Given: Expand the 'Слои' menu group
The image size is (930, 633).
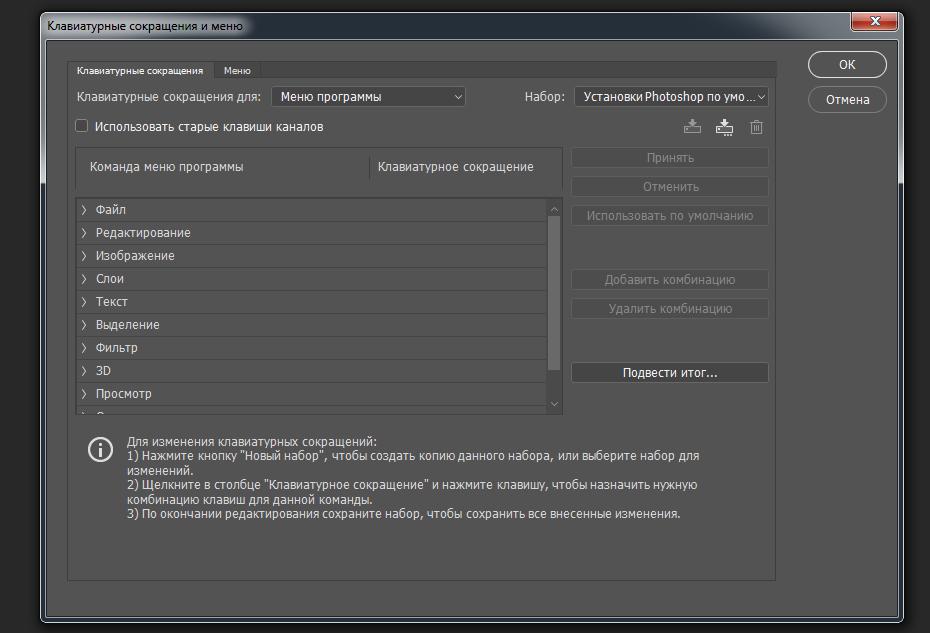Looking at the screenshot, I should point(84,279).
